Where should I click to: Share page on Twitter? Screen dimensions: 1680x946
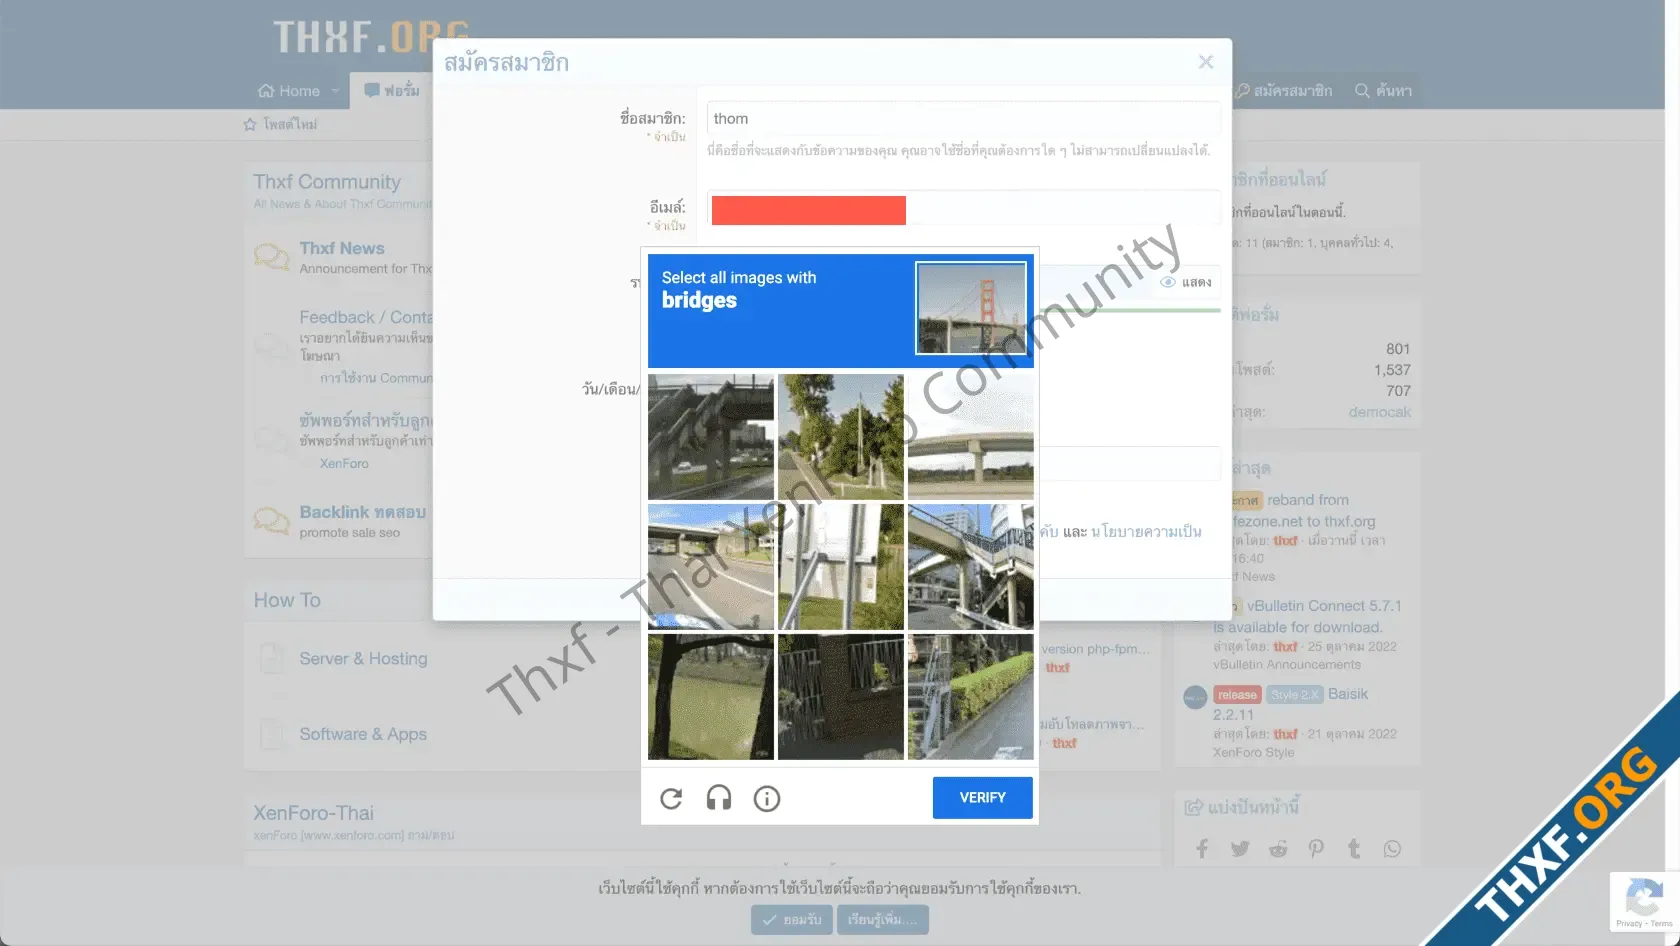point(1240,849)
